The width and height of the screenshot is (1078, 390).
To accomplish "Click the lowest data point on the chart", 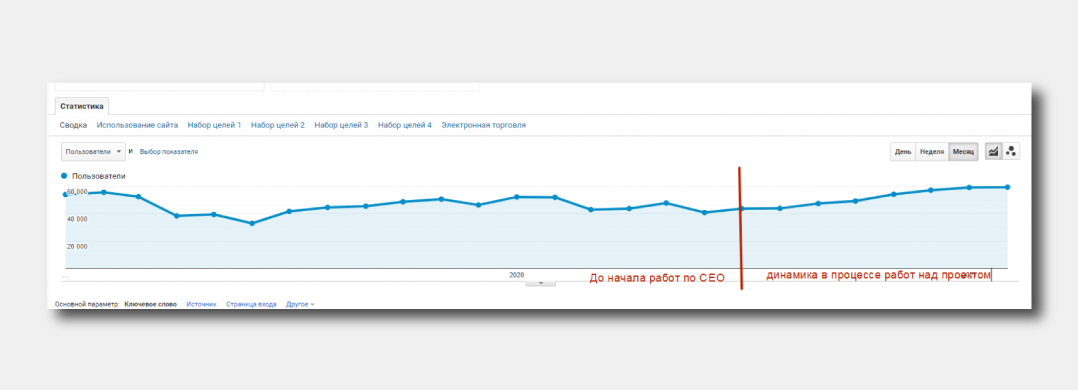I will coord(252,224).
